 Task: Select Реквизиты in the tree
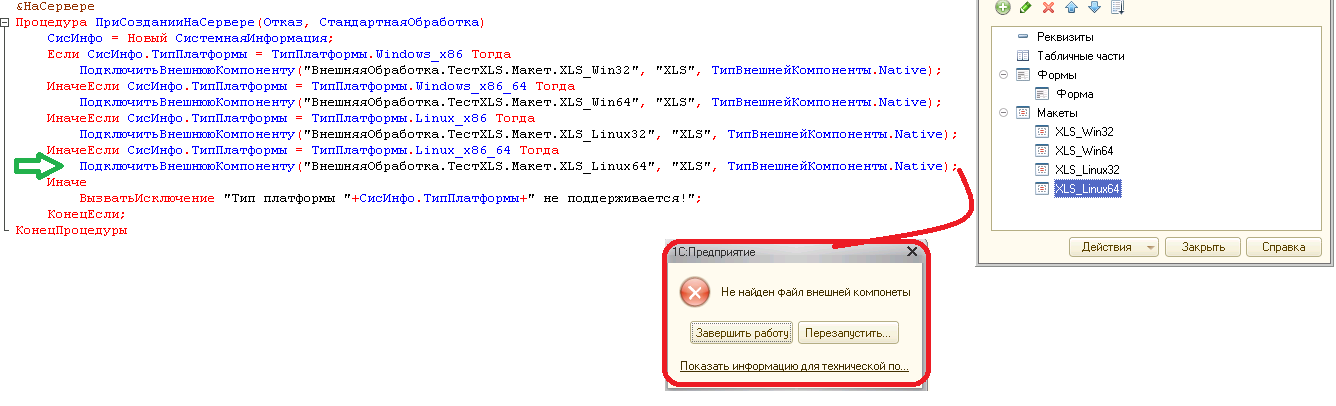click(1065, 37)
